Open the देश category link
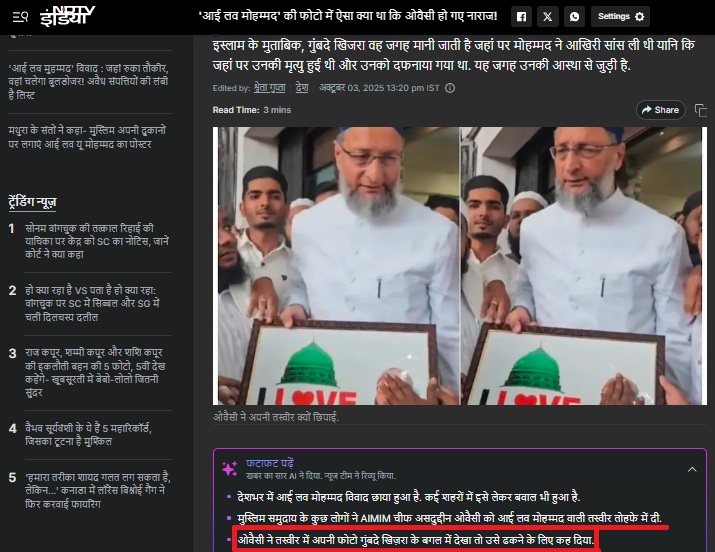 pyautogui.click(x=302, y=88)
